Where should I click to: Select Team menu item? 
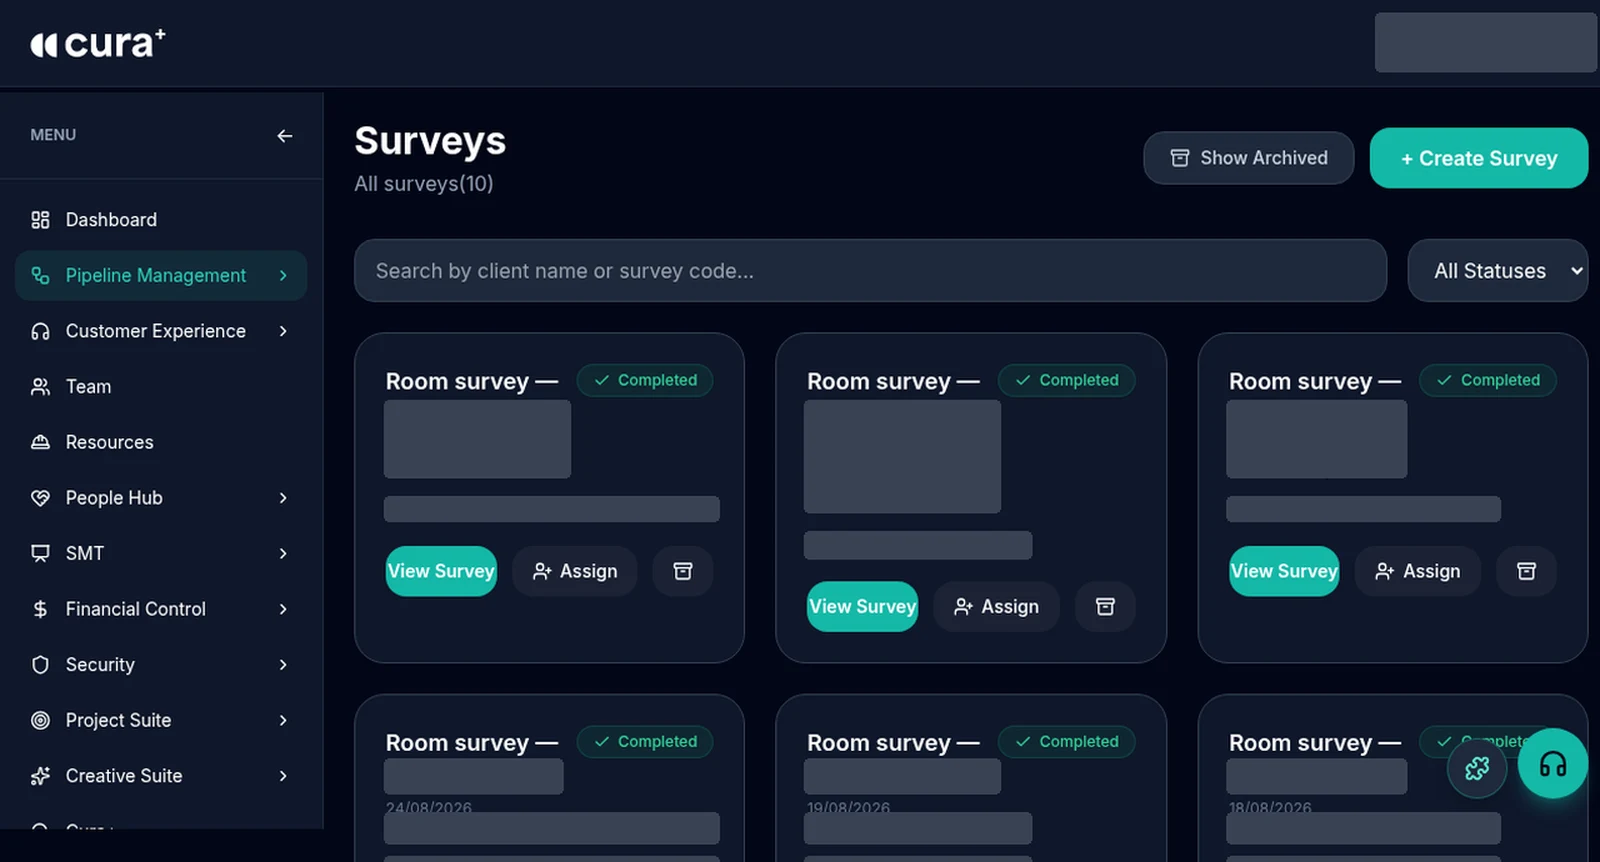pyautogui.click(x=161, y=386)
